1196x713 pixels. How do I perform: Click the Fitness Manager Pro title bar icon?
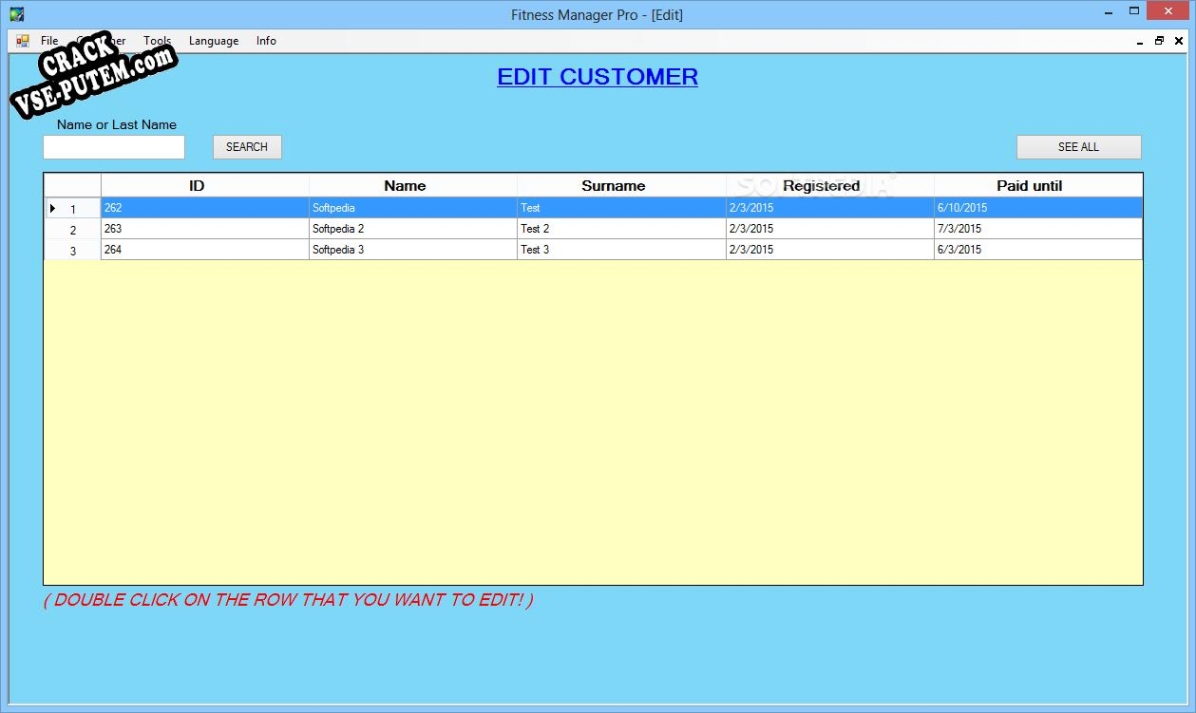[x=16, y=14]
